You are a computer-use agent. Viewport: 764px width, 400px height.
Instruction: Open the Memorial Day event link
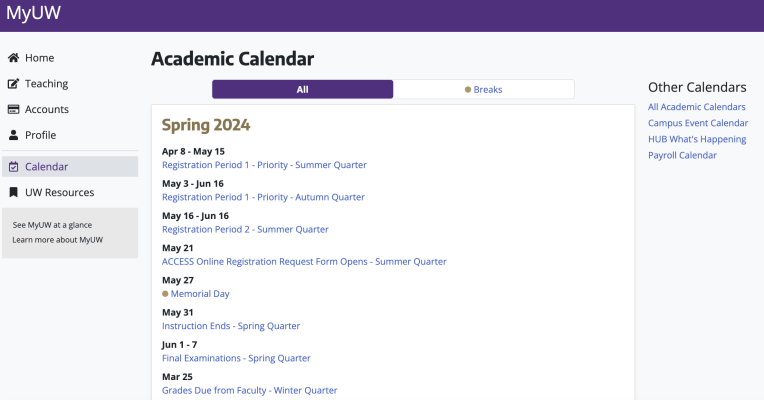200,294
